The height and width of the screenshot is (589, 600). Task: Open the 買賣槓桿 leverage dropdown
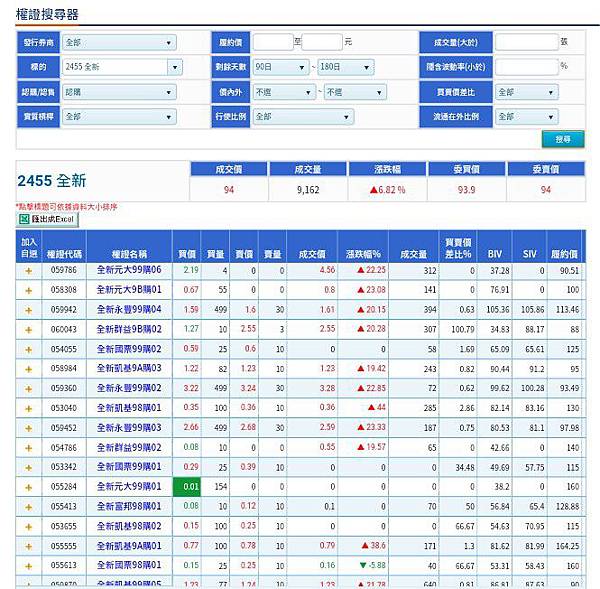click(119, 117)
